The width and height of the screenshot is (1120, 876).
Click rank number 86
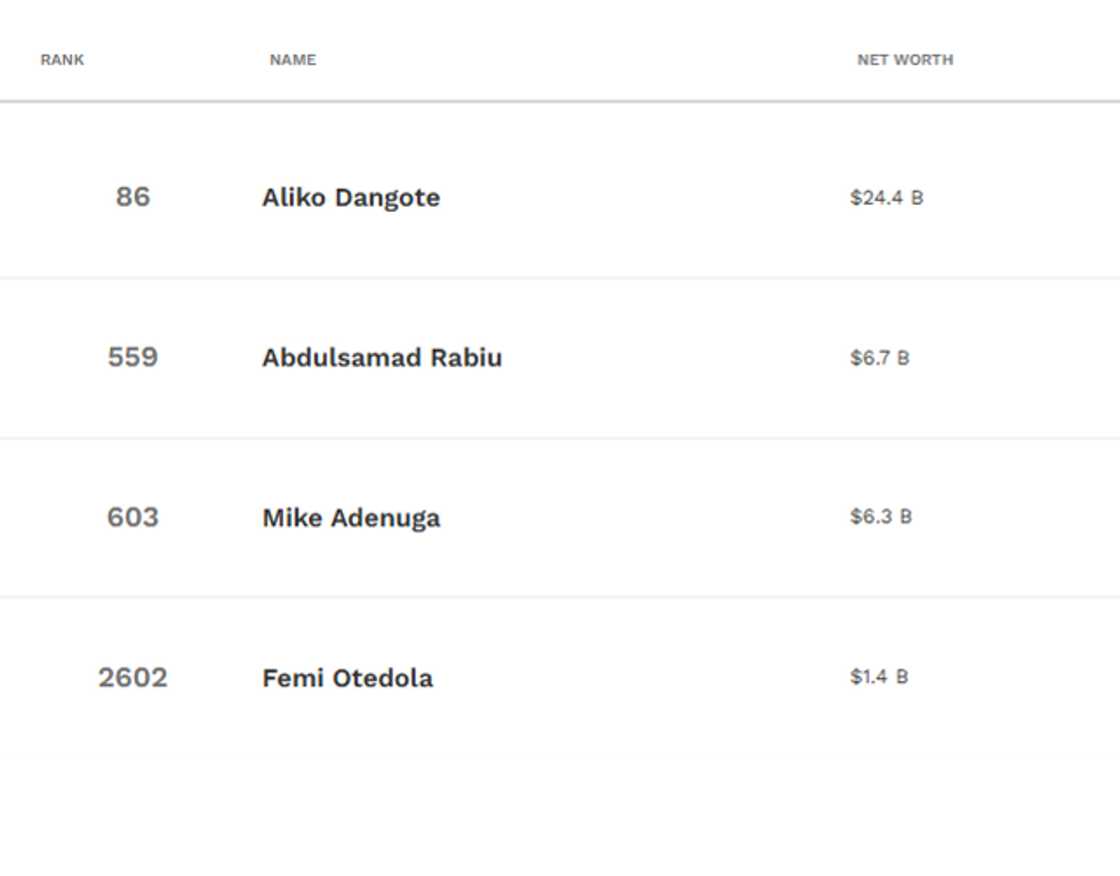tap(133, 197)
